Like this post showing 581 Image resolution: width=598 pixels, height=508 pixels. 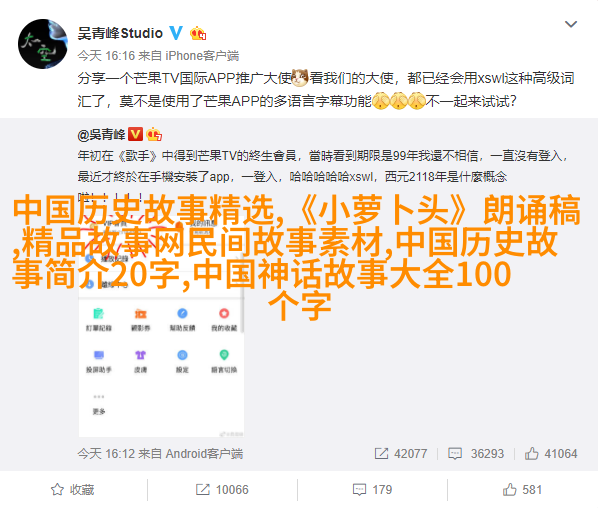pyautogui.click(x=522, y=490)
